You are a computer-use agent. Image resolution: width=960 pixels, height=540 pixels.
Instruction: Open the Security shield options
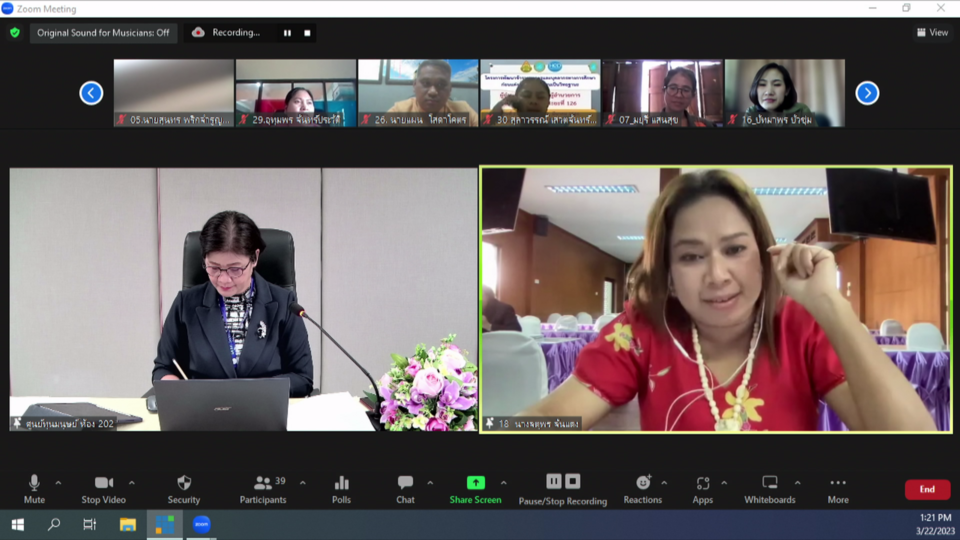(x=184, y=488)
